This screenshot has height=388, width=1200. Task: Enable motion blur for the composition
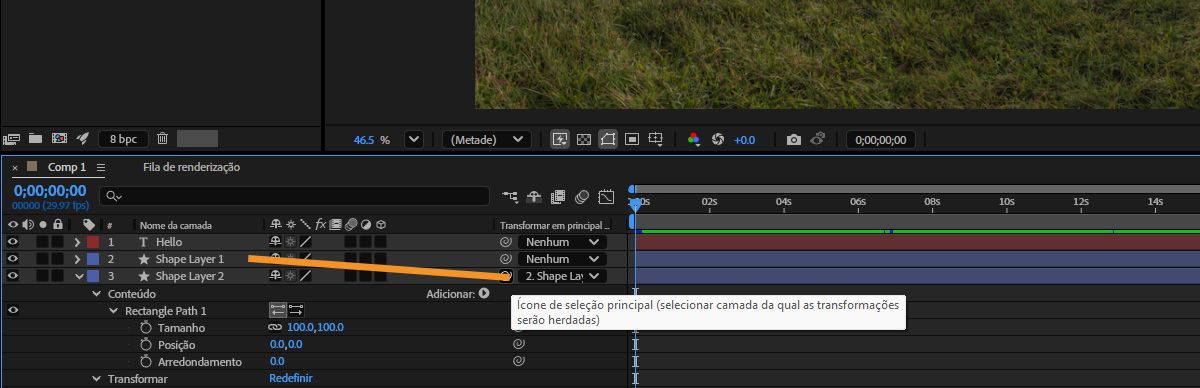[581, 196]
